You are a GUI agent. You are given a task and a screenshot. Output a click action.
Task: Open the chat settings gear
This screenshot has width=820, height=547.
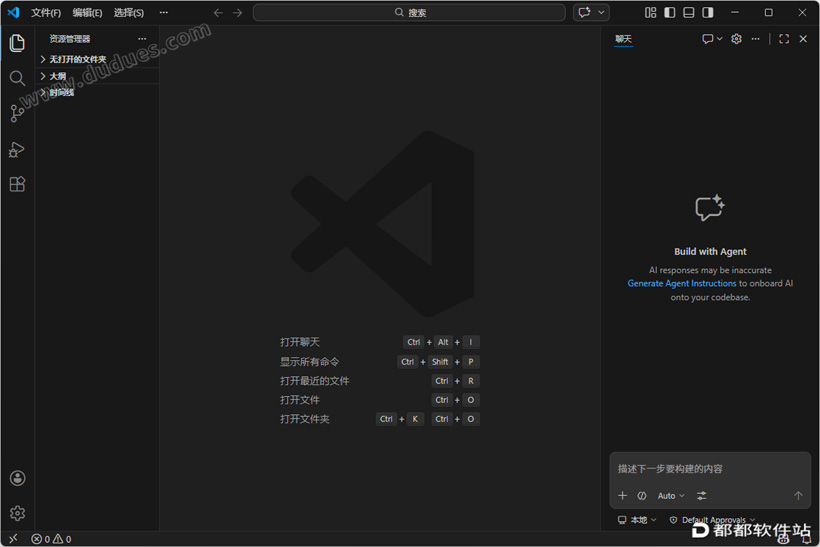tap(736, 39)
